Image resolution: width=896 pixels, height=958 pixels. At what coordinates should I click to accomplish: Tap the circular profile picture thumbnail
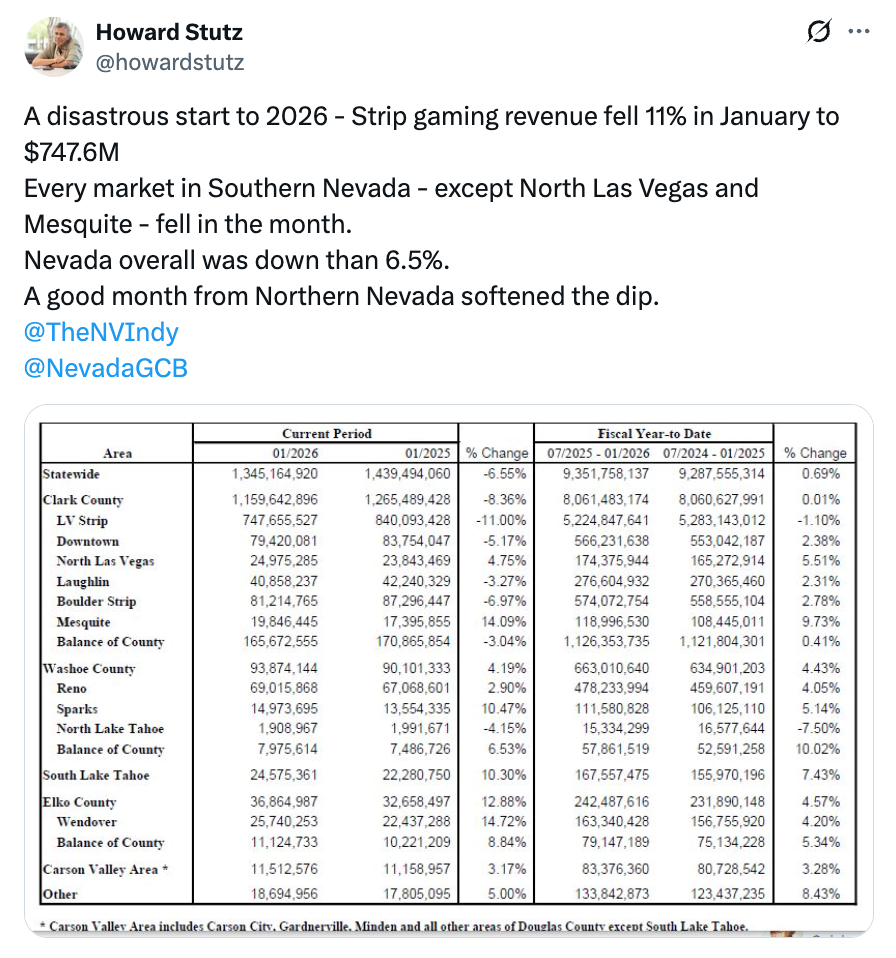point(54,47)
